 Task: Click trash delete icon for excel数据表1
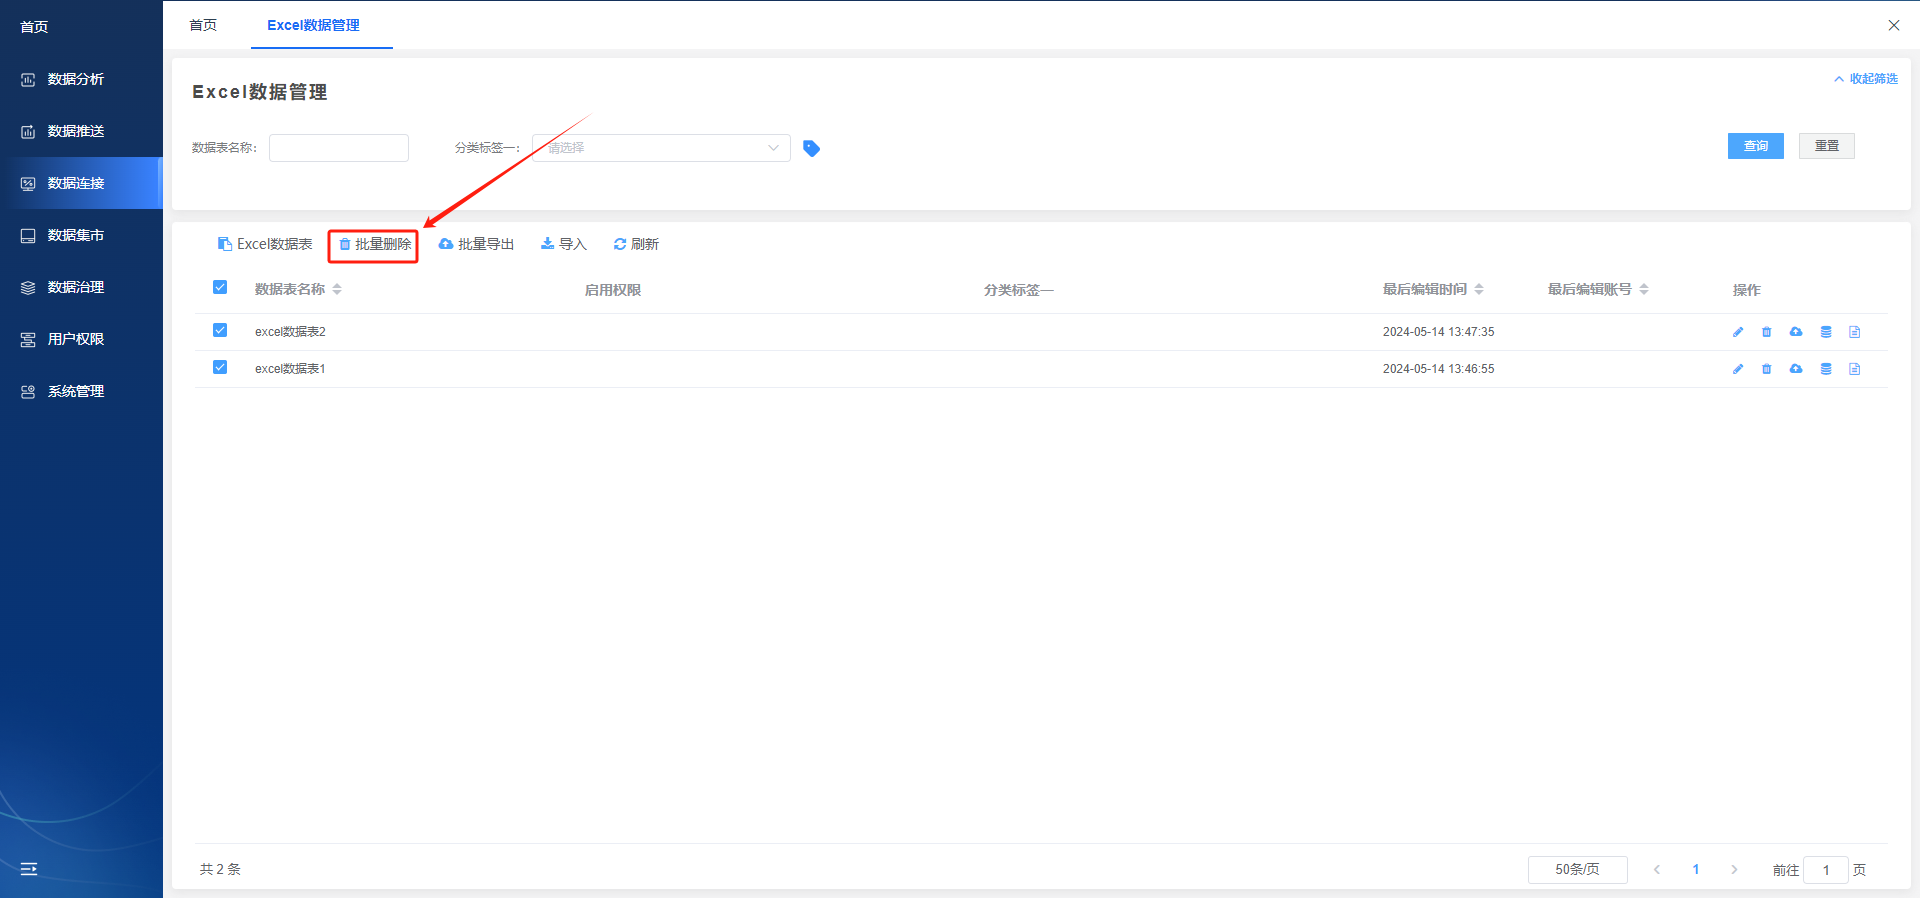(x=1767, y=369)
